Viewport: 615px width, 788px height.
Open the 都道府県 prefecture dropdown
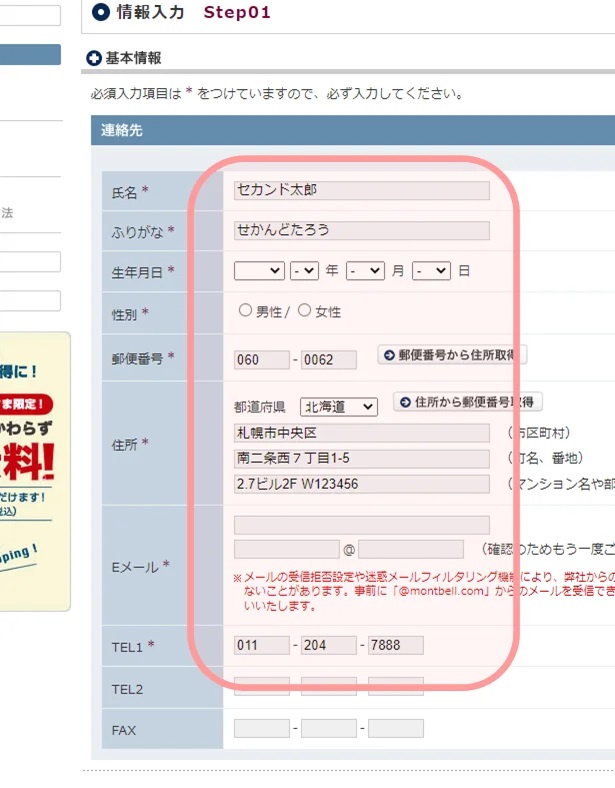[x=339, y=407]
